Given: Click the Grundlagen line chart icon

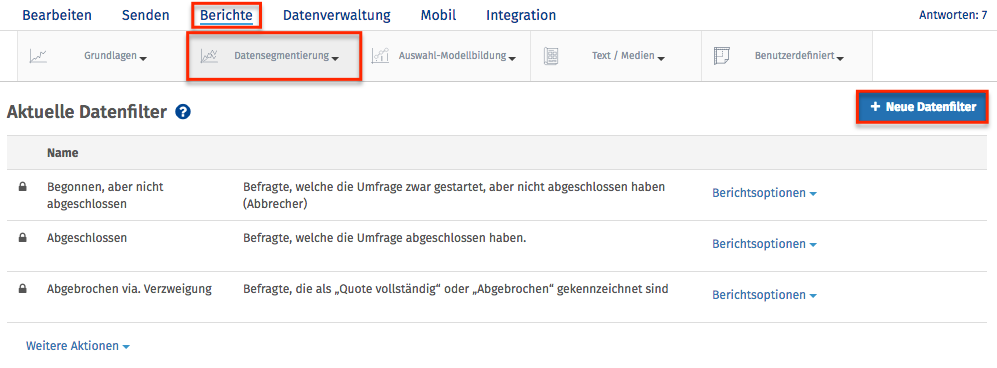Looking at the screenshot, I should [38, 56].
